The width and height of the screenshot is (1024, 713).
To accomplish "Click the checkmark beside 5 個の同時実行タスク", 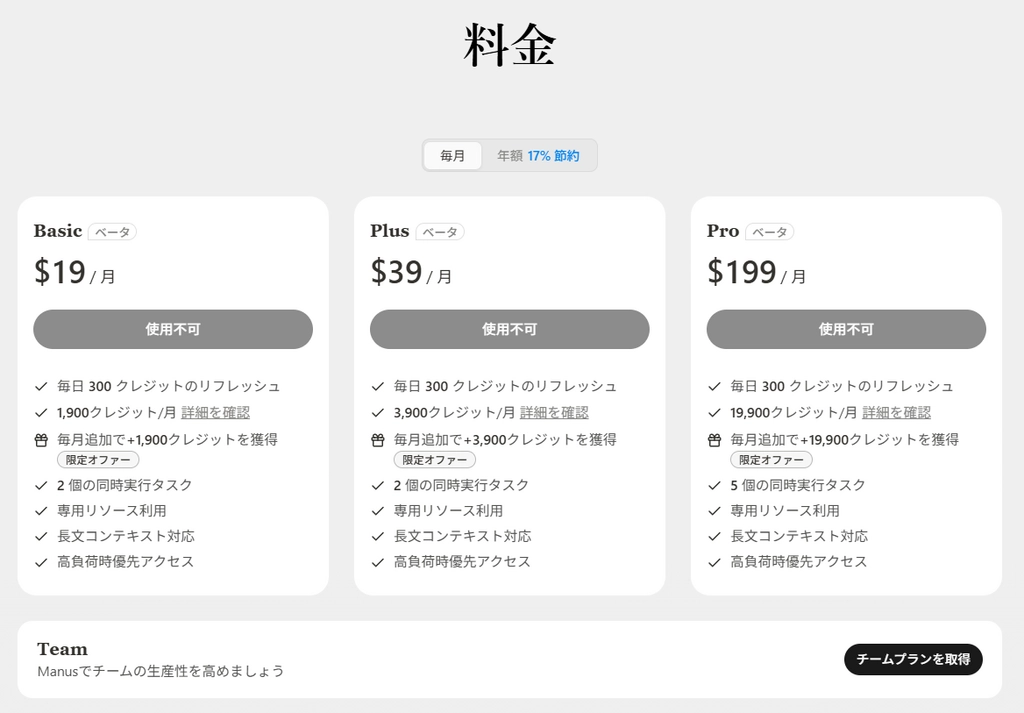I will coord(714,485).
